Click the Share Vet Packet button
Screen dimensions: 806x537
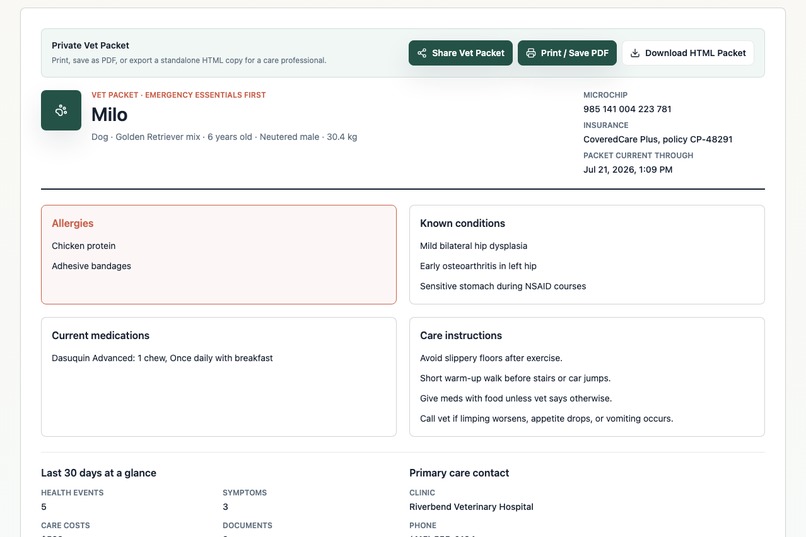point(461,53)
